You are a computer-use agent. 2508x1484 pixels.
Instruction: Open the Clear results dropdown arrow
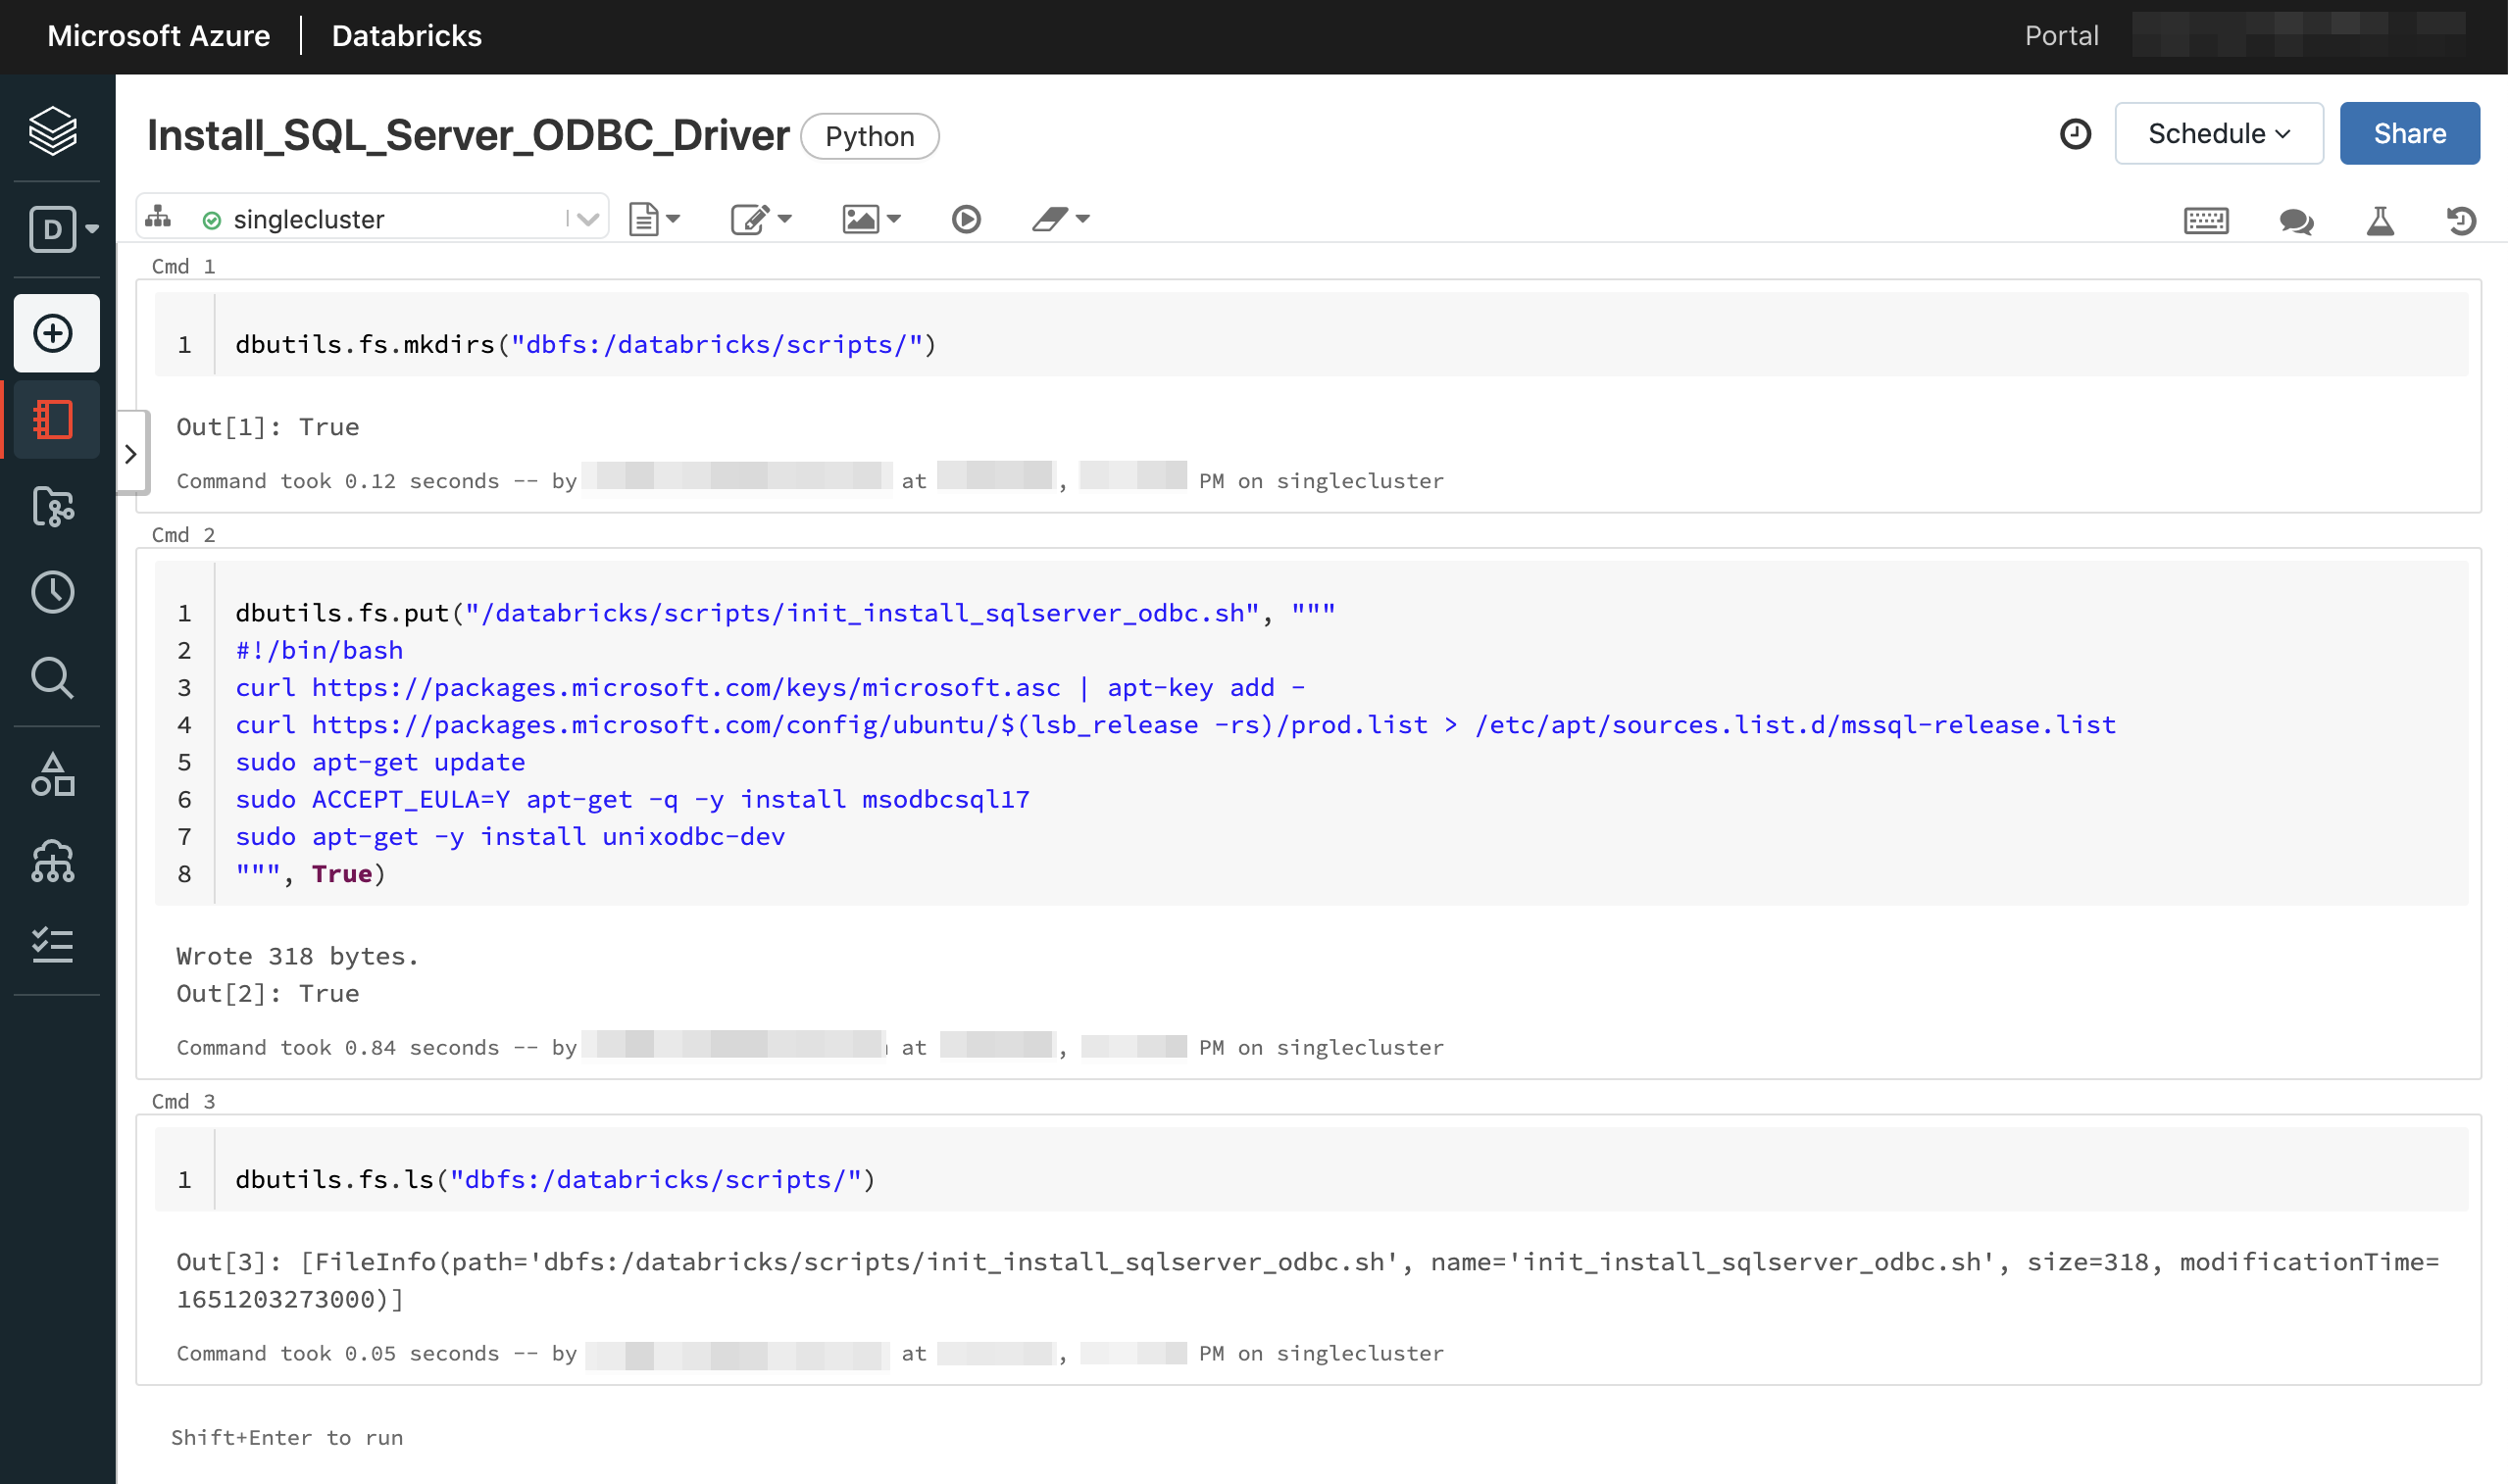[1084, 218]
